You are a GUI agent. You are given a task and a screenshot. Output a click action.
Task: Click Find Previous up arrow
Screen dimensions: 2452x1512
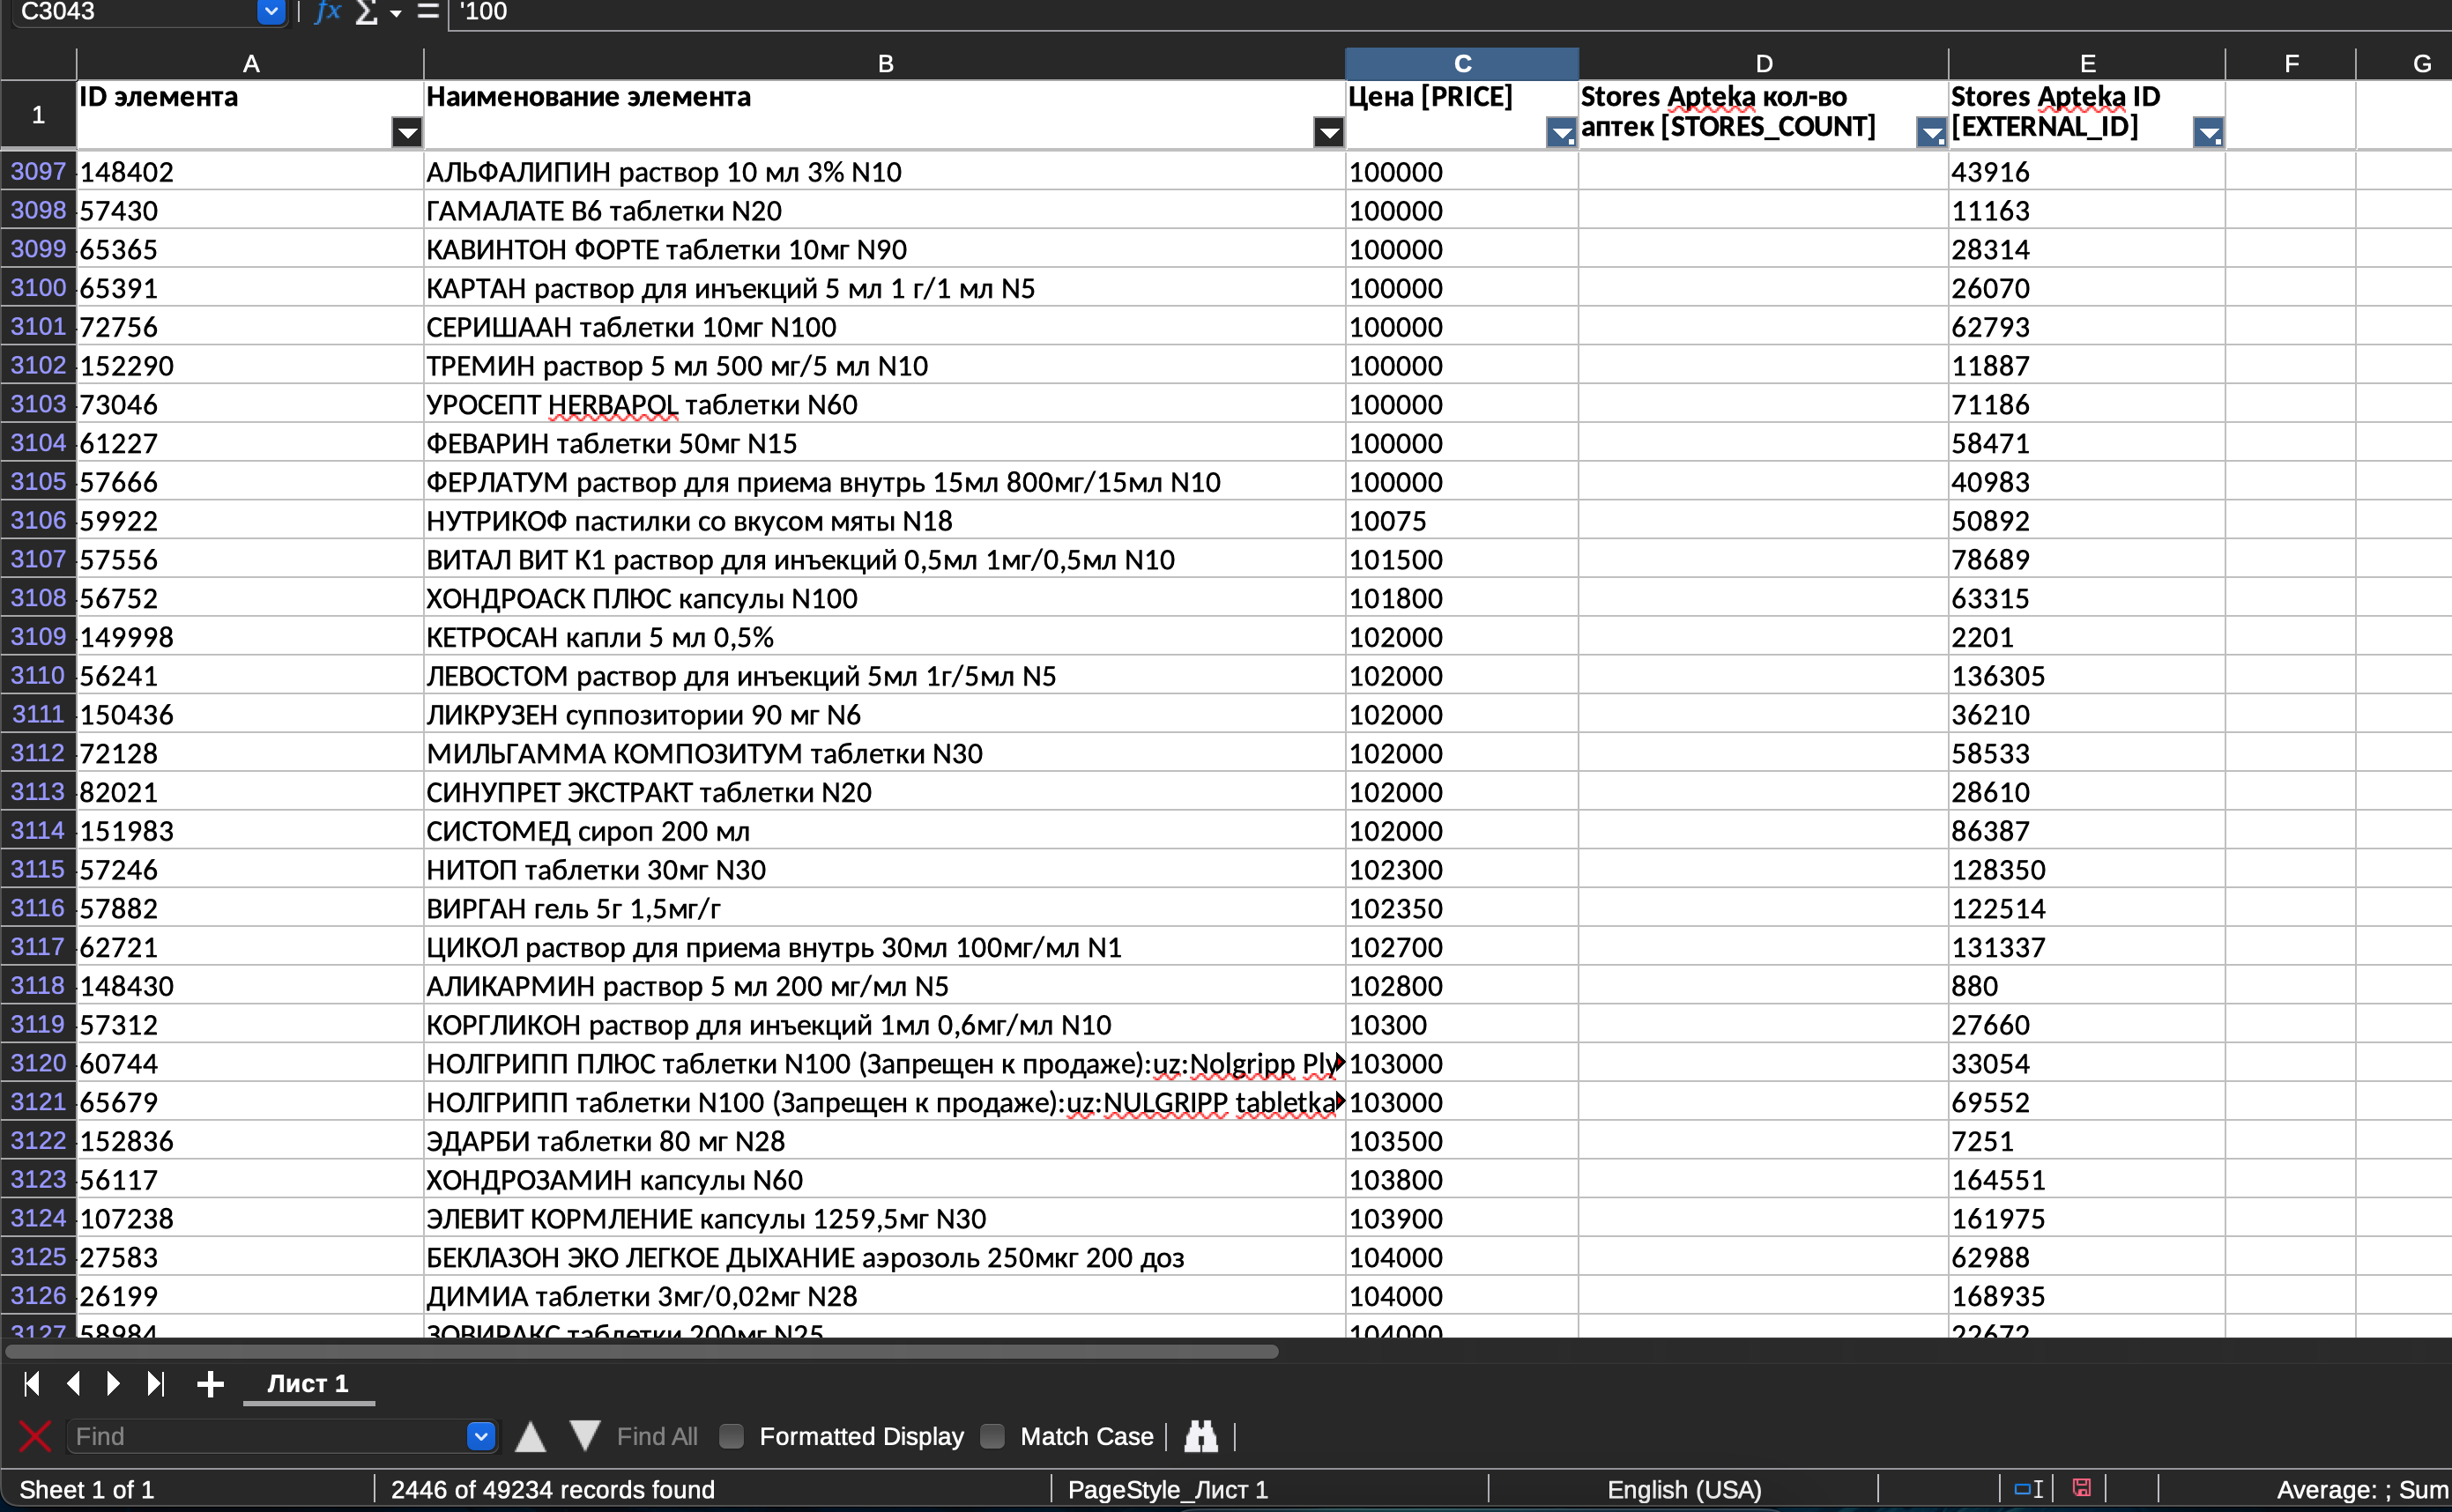tap(530, 1437)
